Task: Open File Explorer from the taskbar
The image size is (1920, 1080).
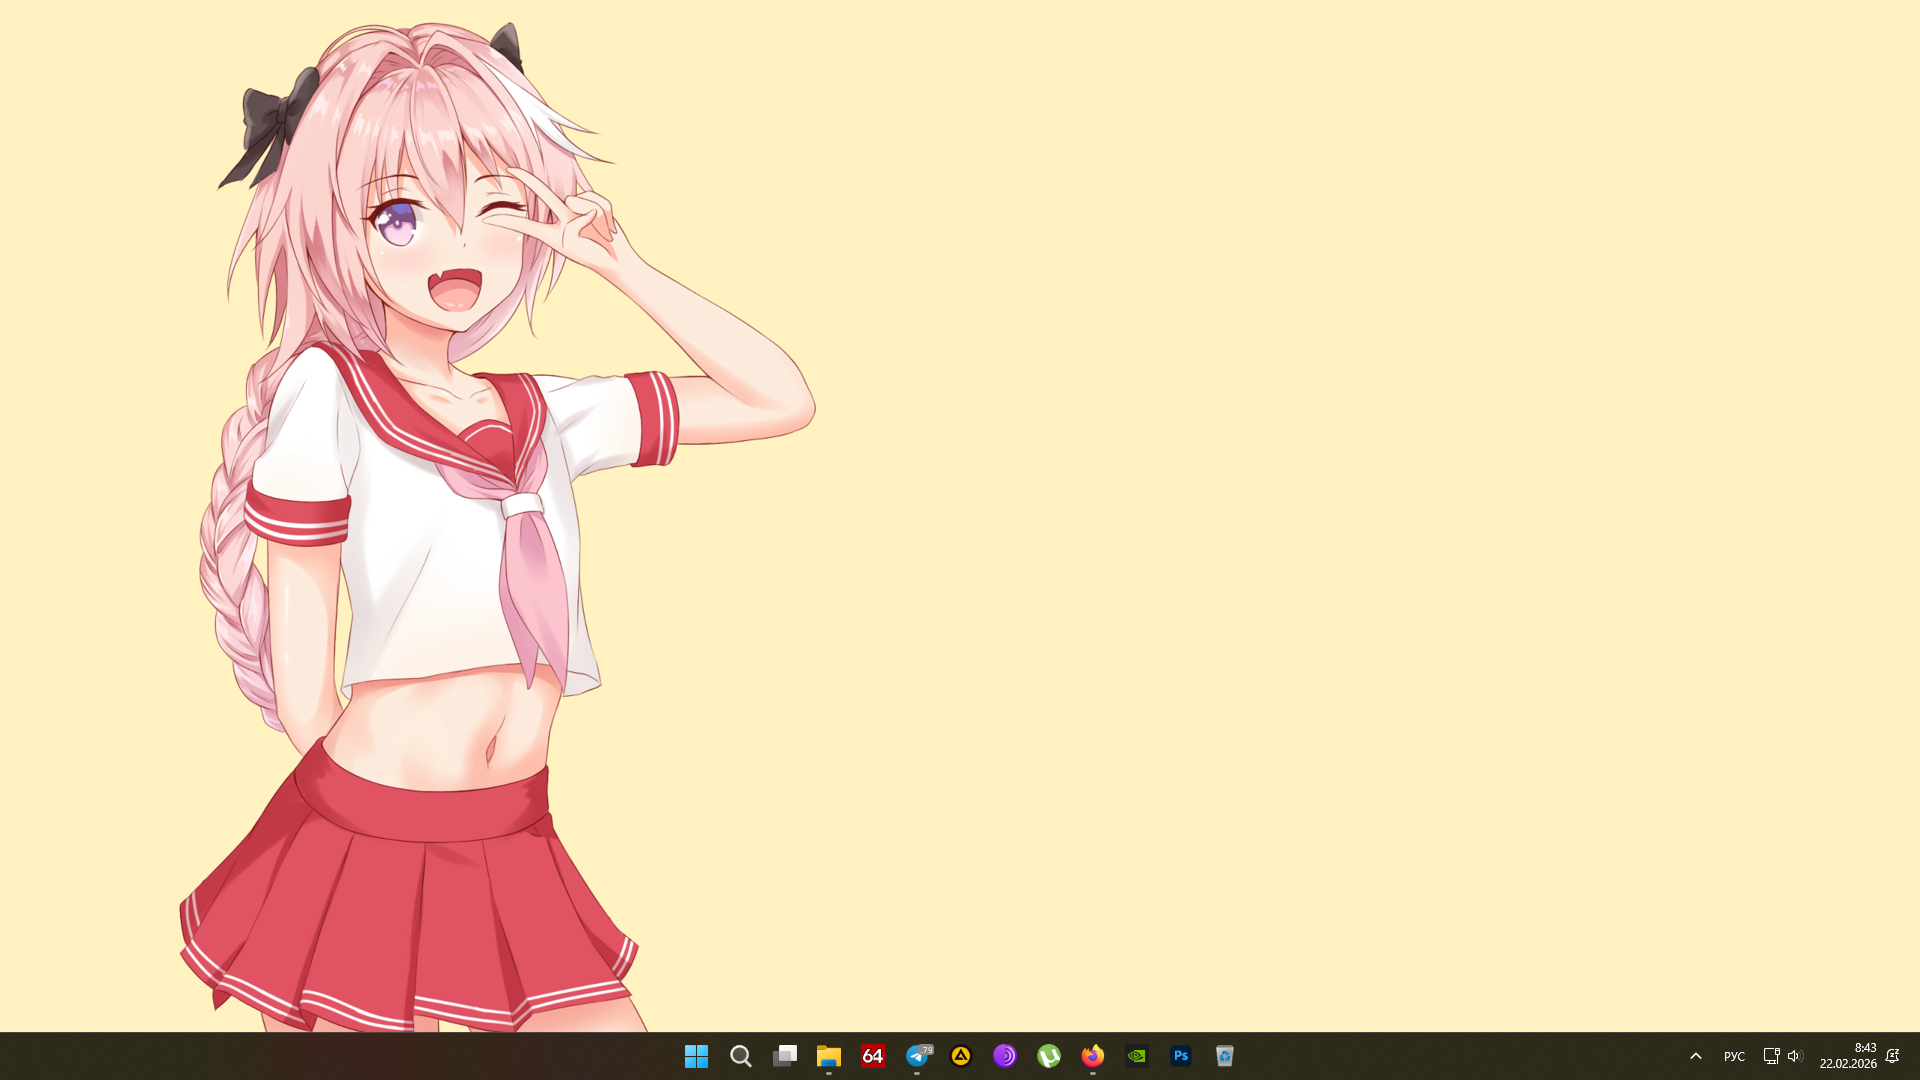Action: (829, 1056)
